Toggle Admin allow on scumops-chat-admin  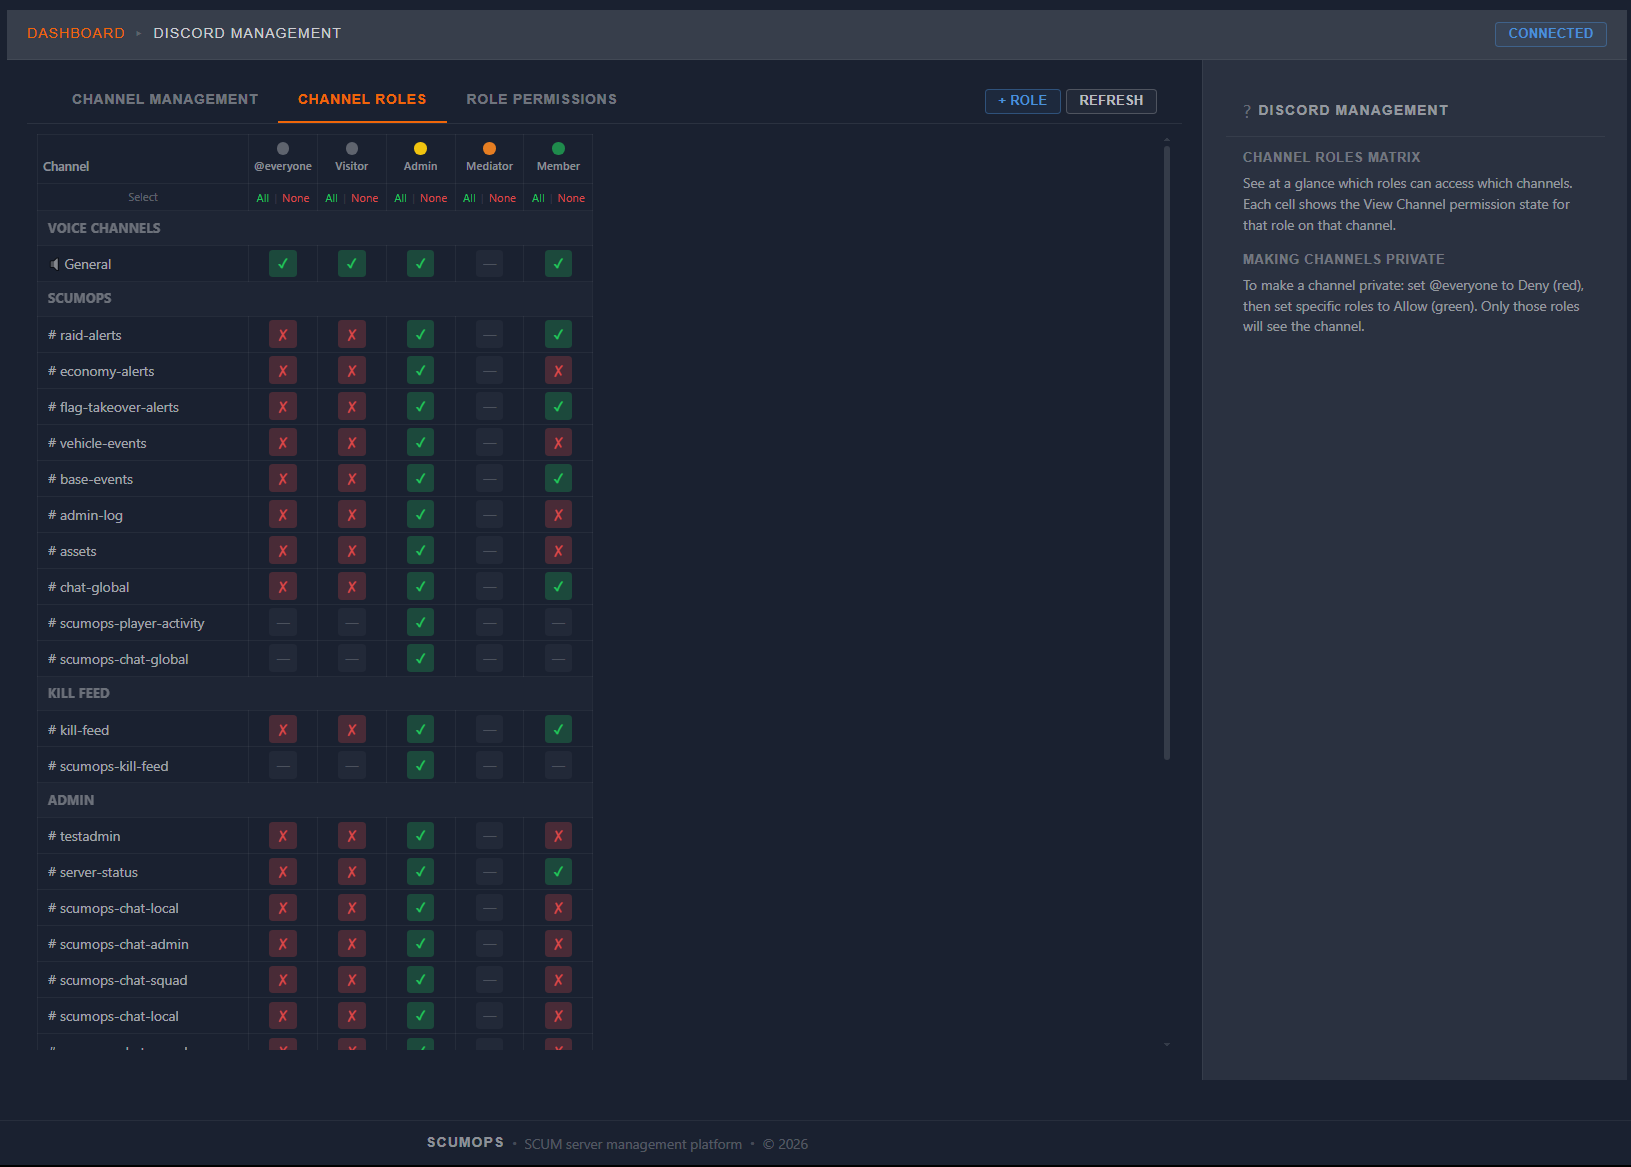pos(420,944)
